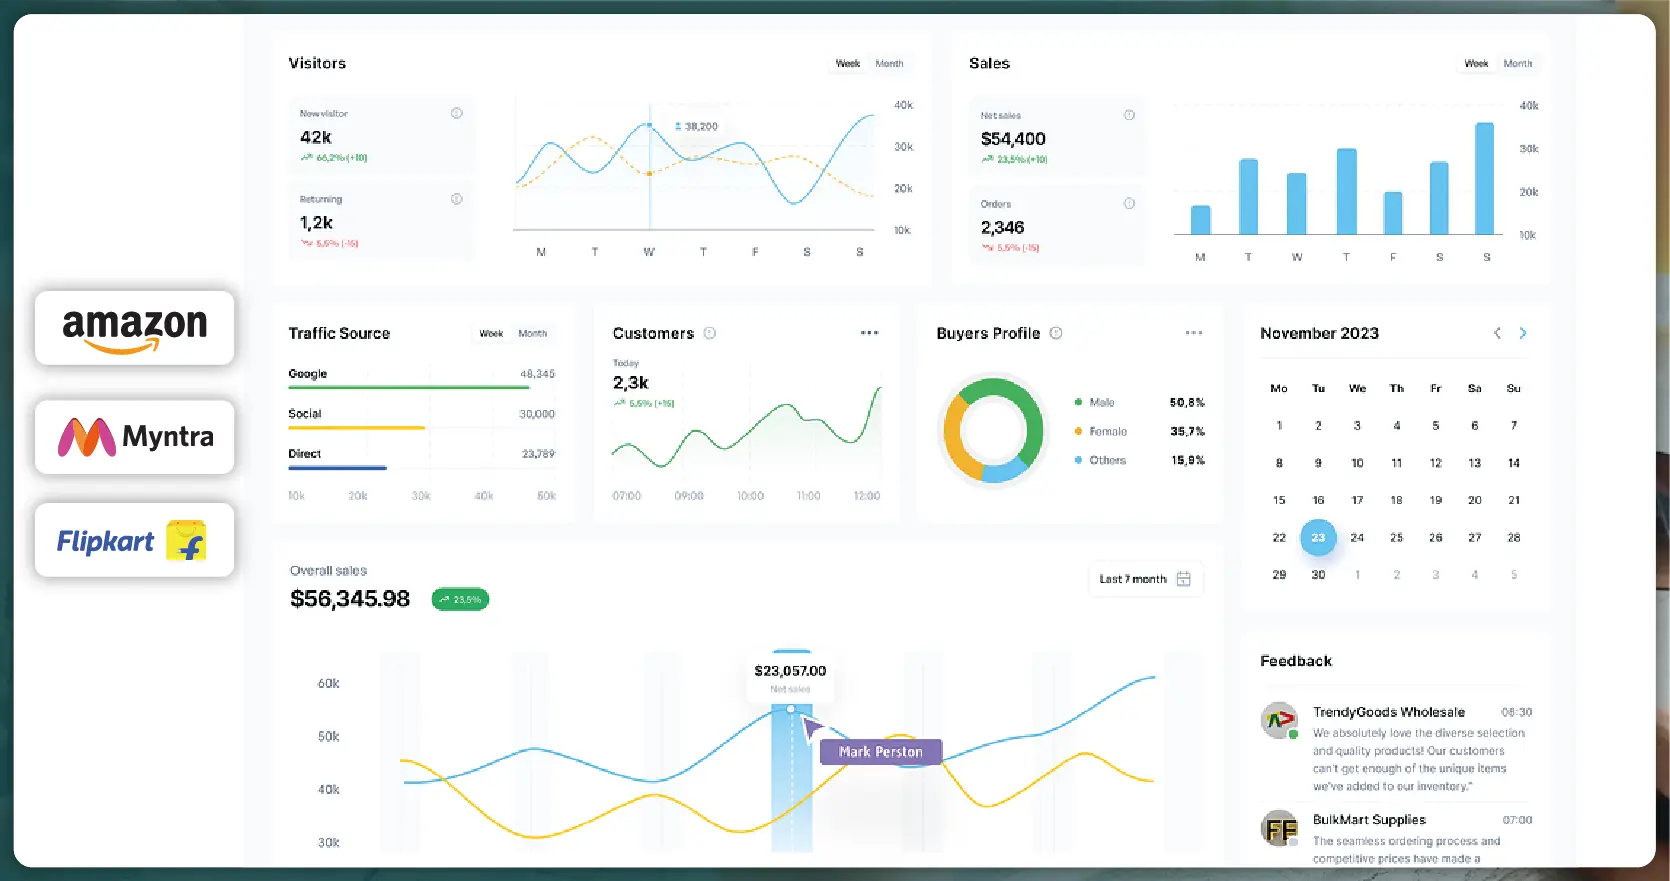Open the Last 7 month dropdown
This screenshot has width=1670, height=881.
pyautogui.click(x=1145, y=579)
